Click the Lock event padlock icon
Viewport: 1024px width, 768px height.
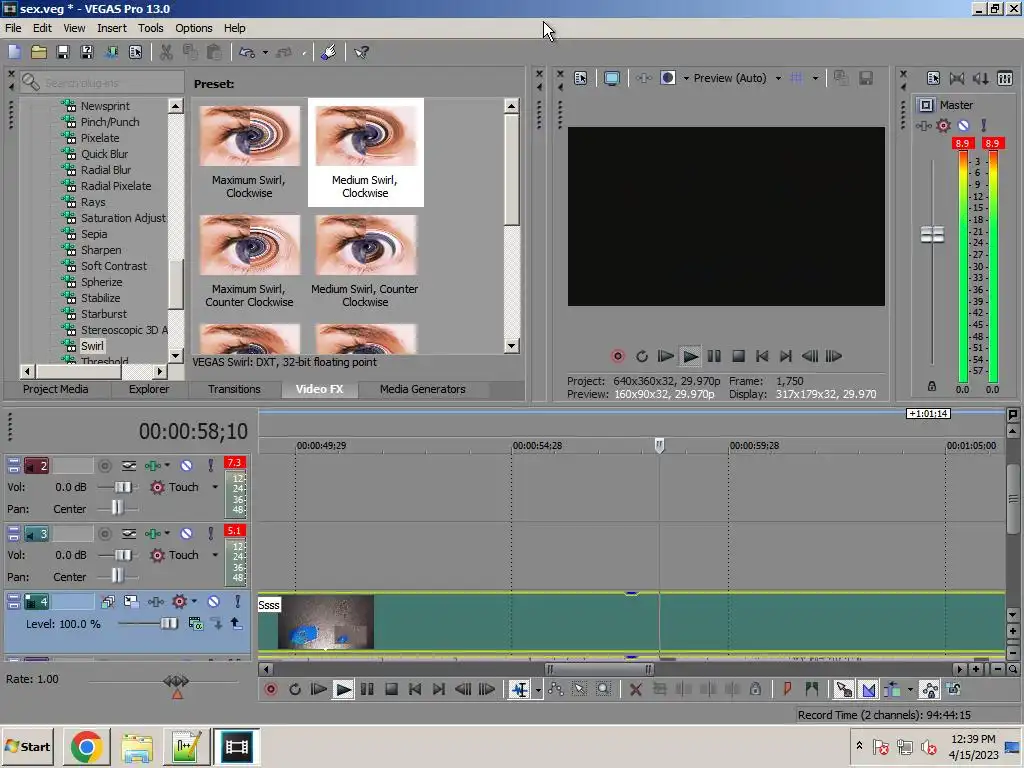[x=756, y=689]
